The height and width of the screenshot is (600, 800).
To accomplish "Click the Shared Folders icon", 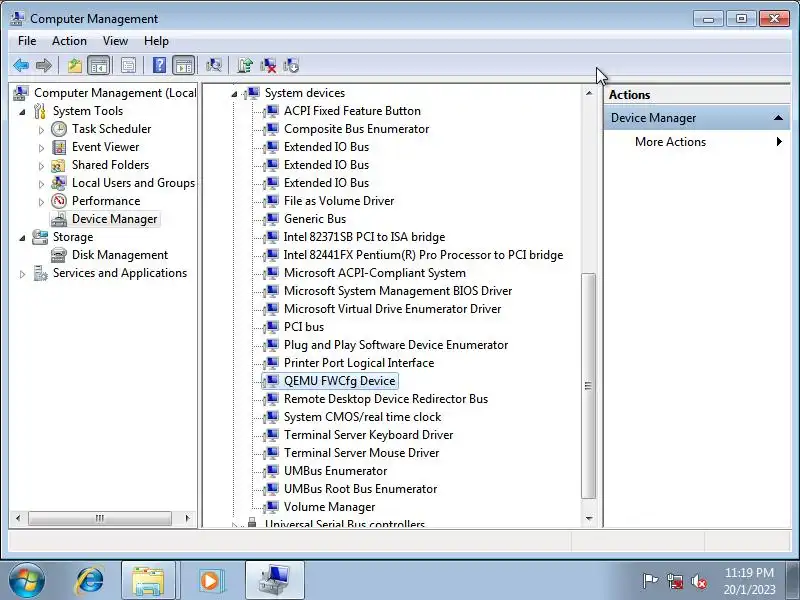I will tap(59, 165).
